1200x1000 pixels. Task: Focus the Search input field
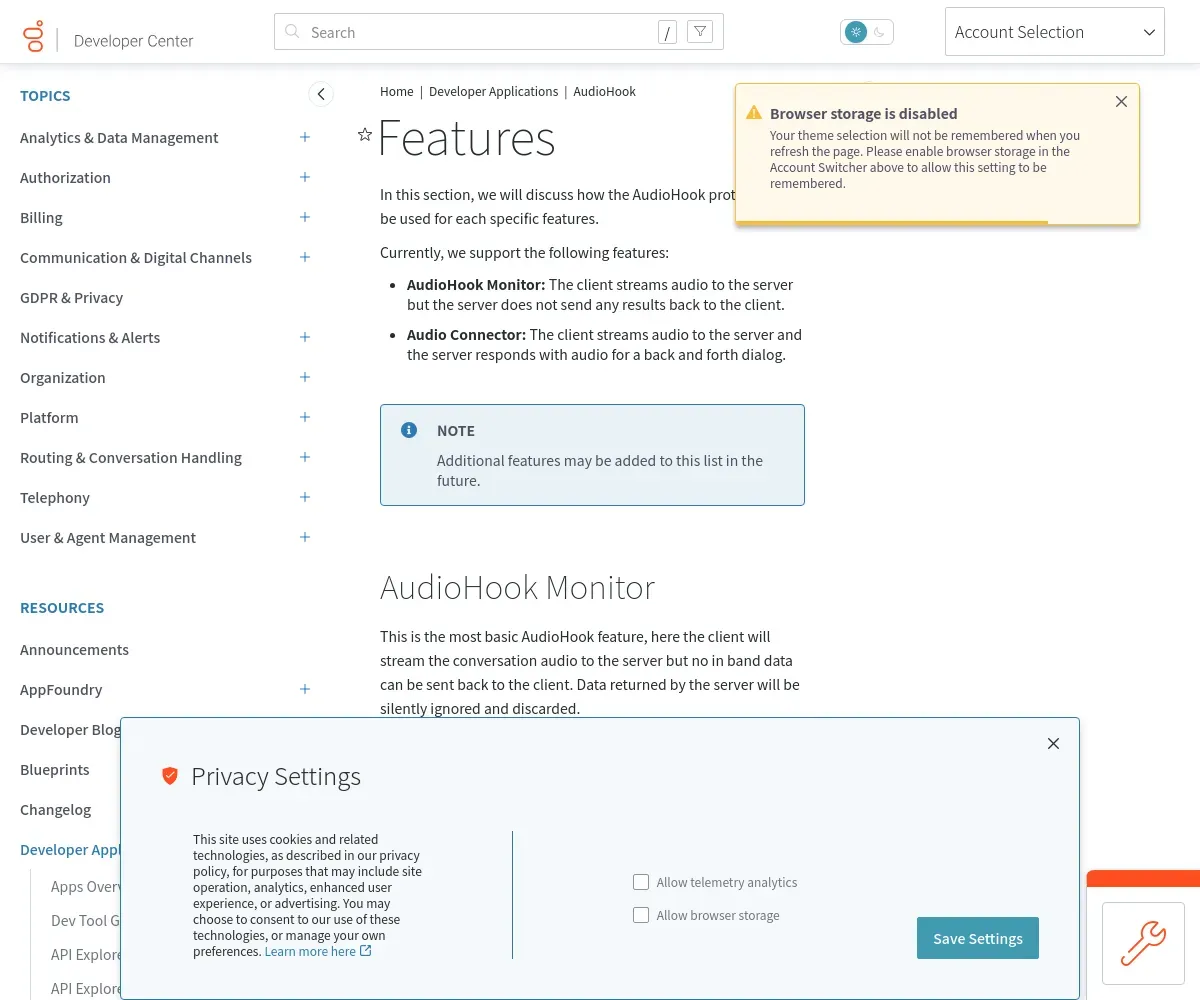click(480, 32)
